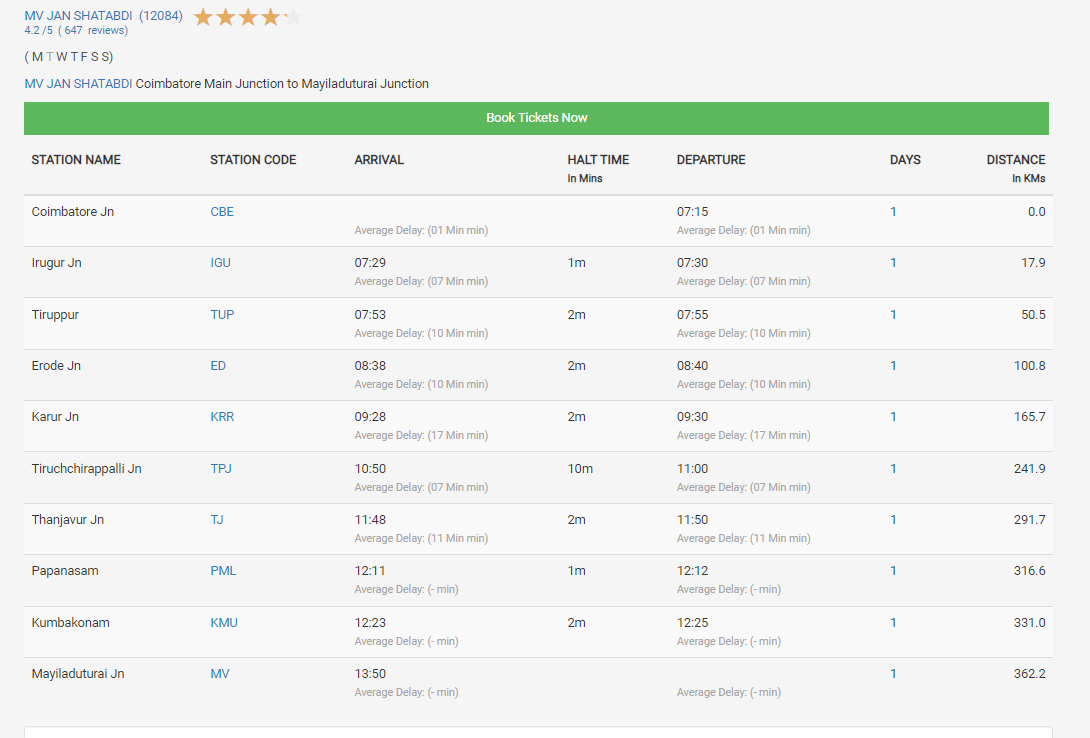
Task: Click the 647 reviews rating text
Action: (x=76, y=31)
